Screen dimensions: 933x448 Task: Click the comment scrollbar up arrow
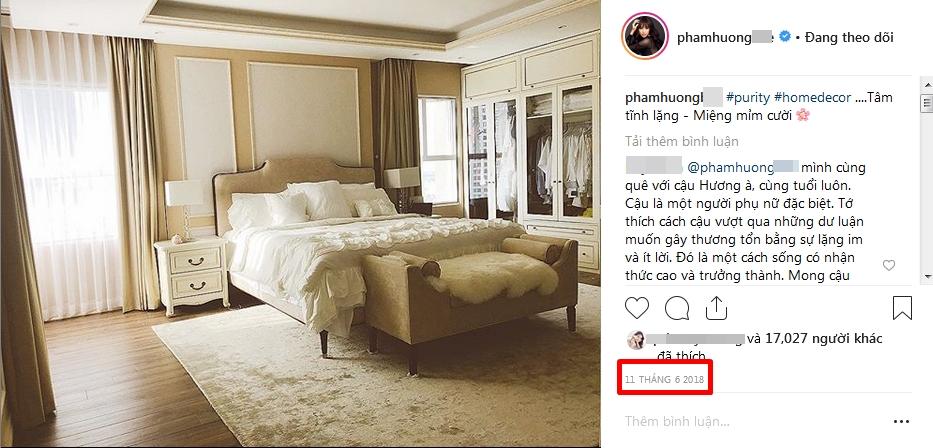point(927,81)
